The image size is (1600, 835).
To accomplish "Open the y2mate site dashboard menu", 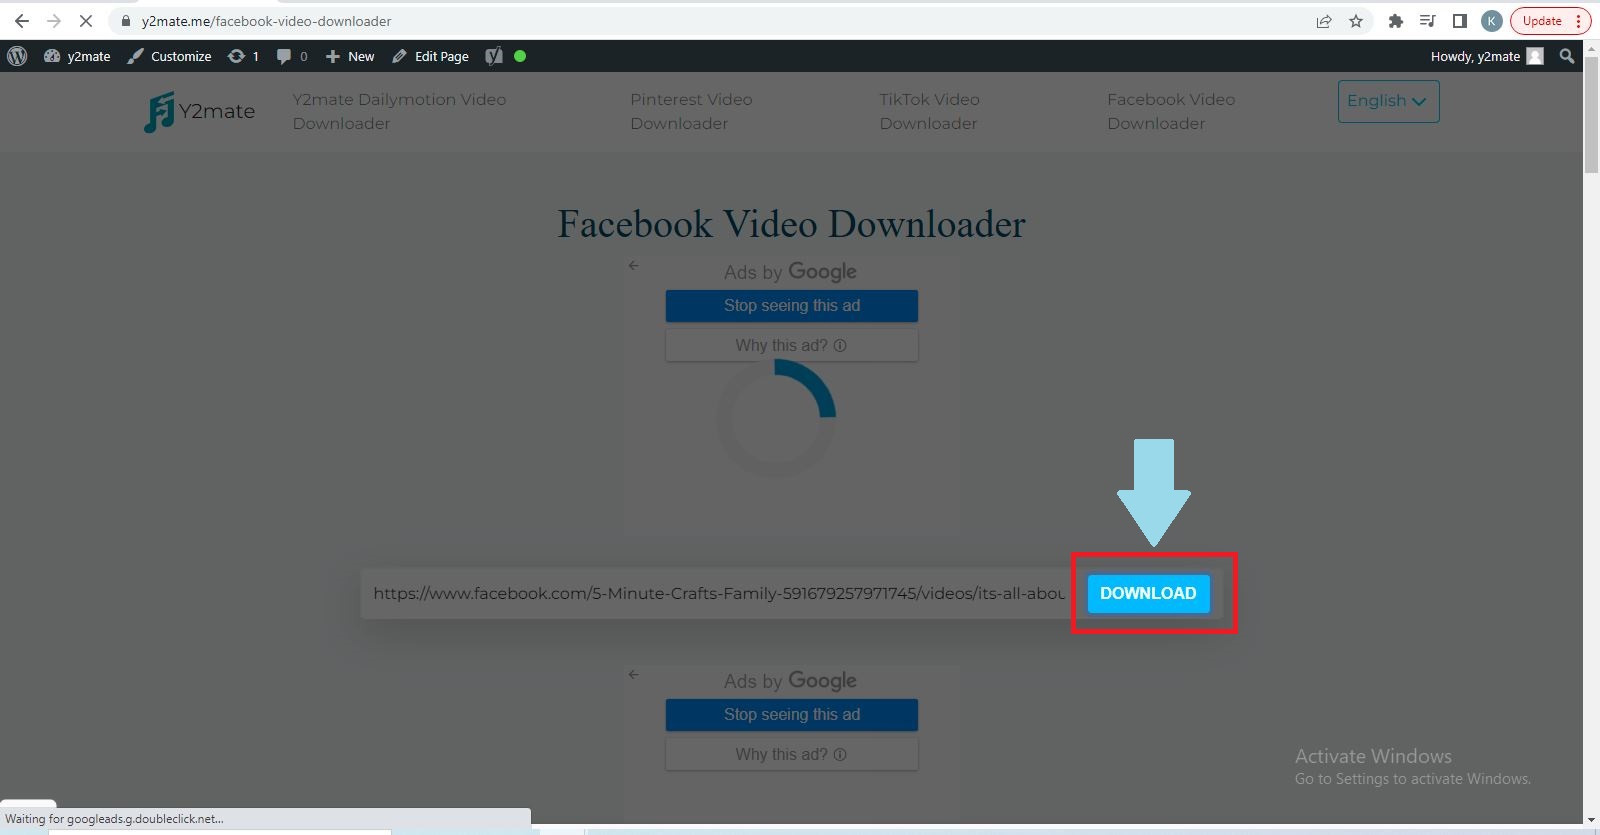I will pyautogui.click(x=77, y=56).
